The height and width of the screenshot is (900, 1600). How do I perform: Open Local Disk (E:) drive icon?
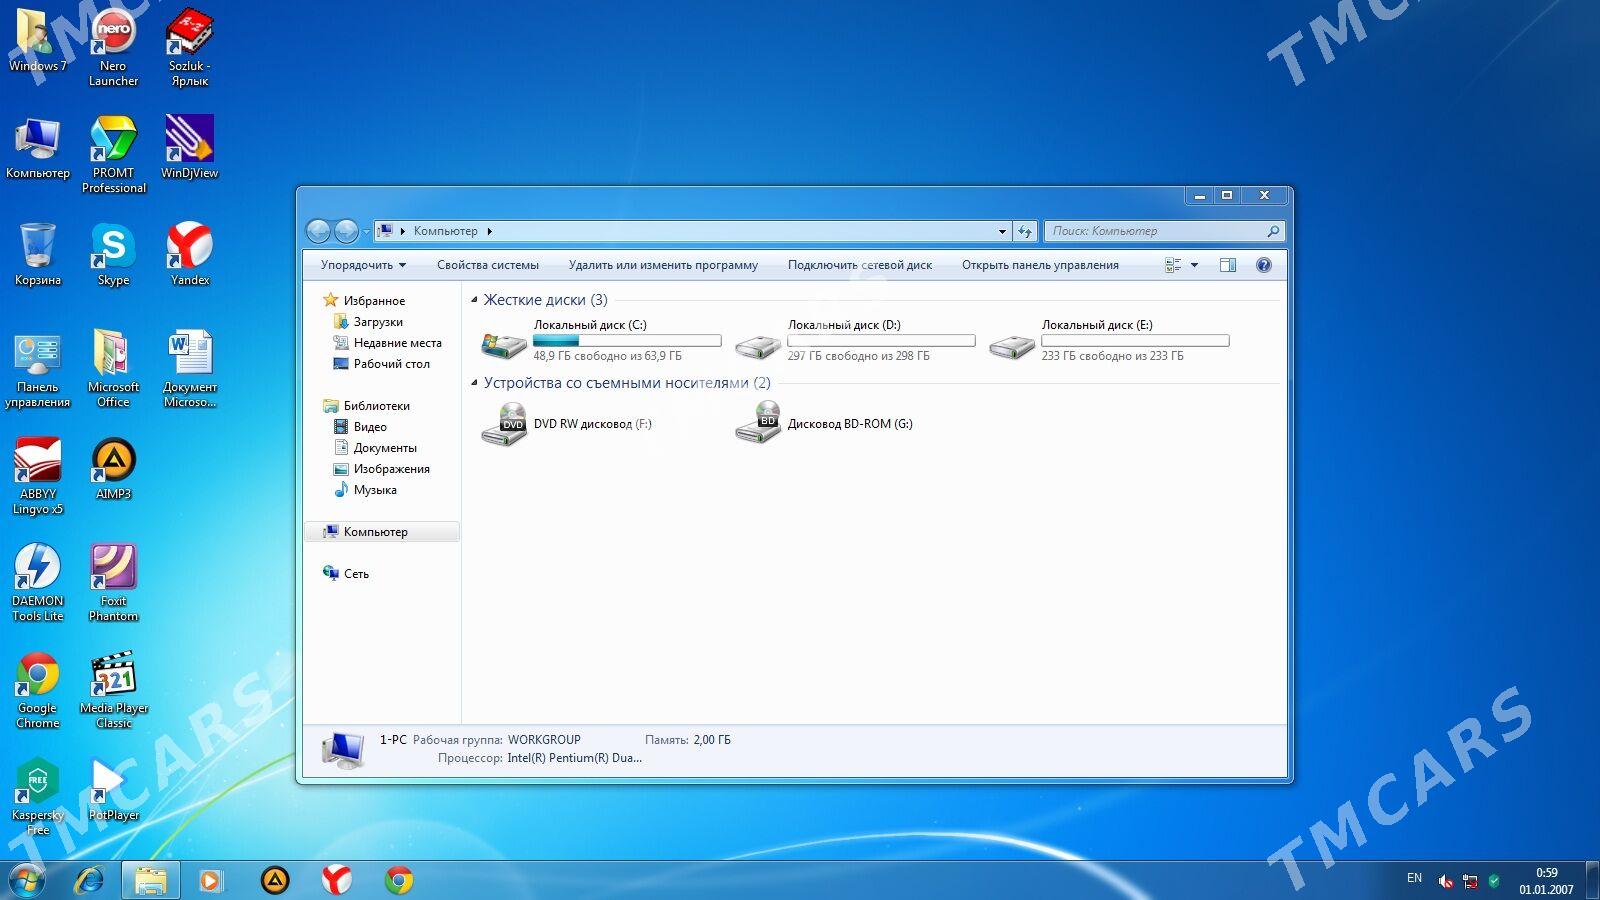1012,346
